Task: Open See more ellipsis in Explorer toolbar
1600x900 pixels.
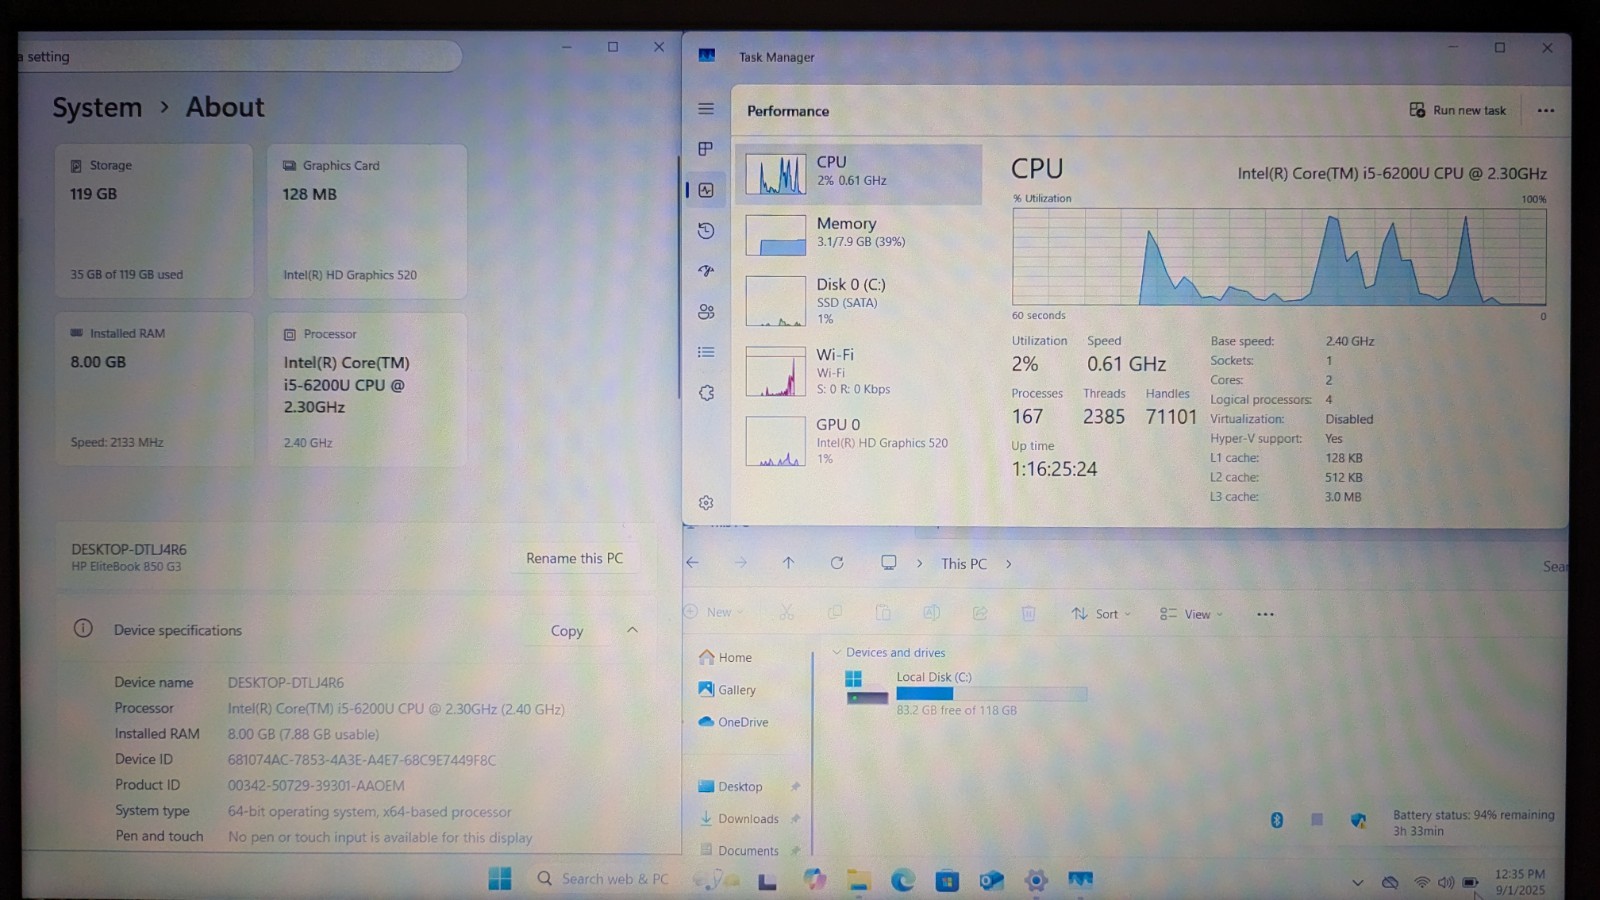Action: (1265, 614)
